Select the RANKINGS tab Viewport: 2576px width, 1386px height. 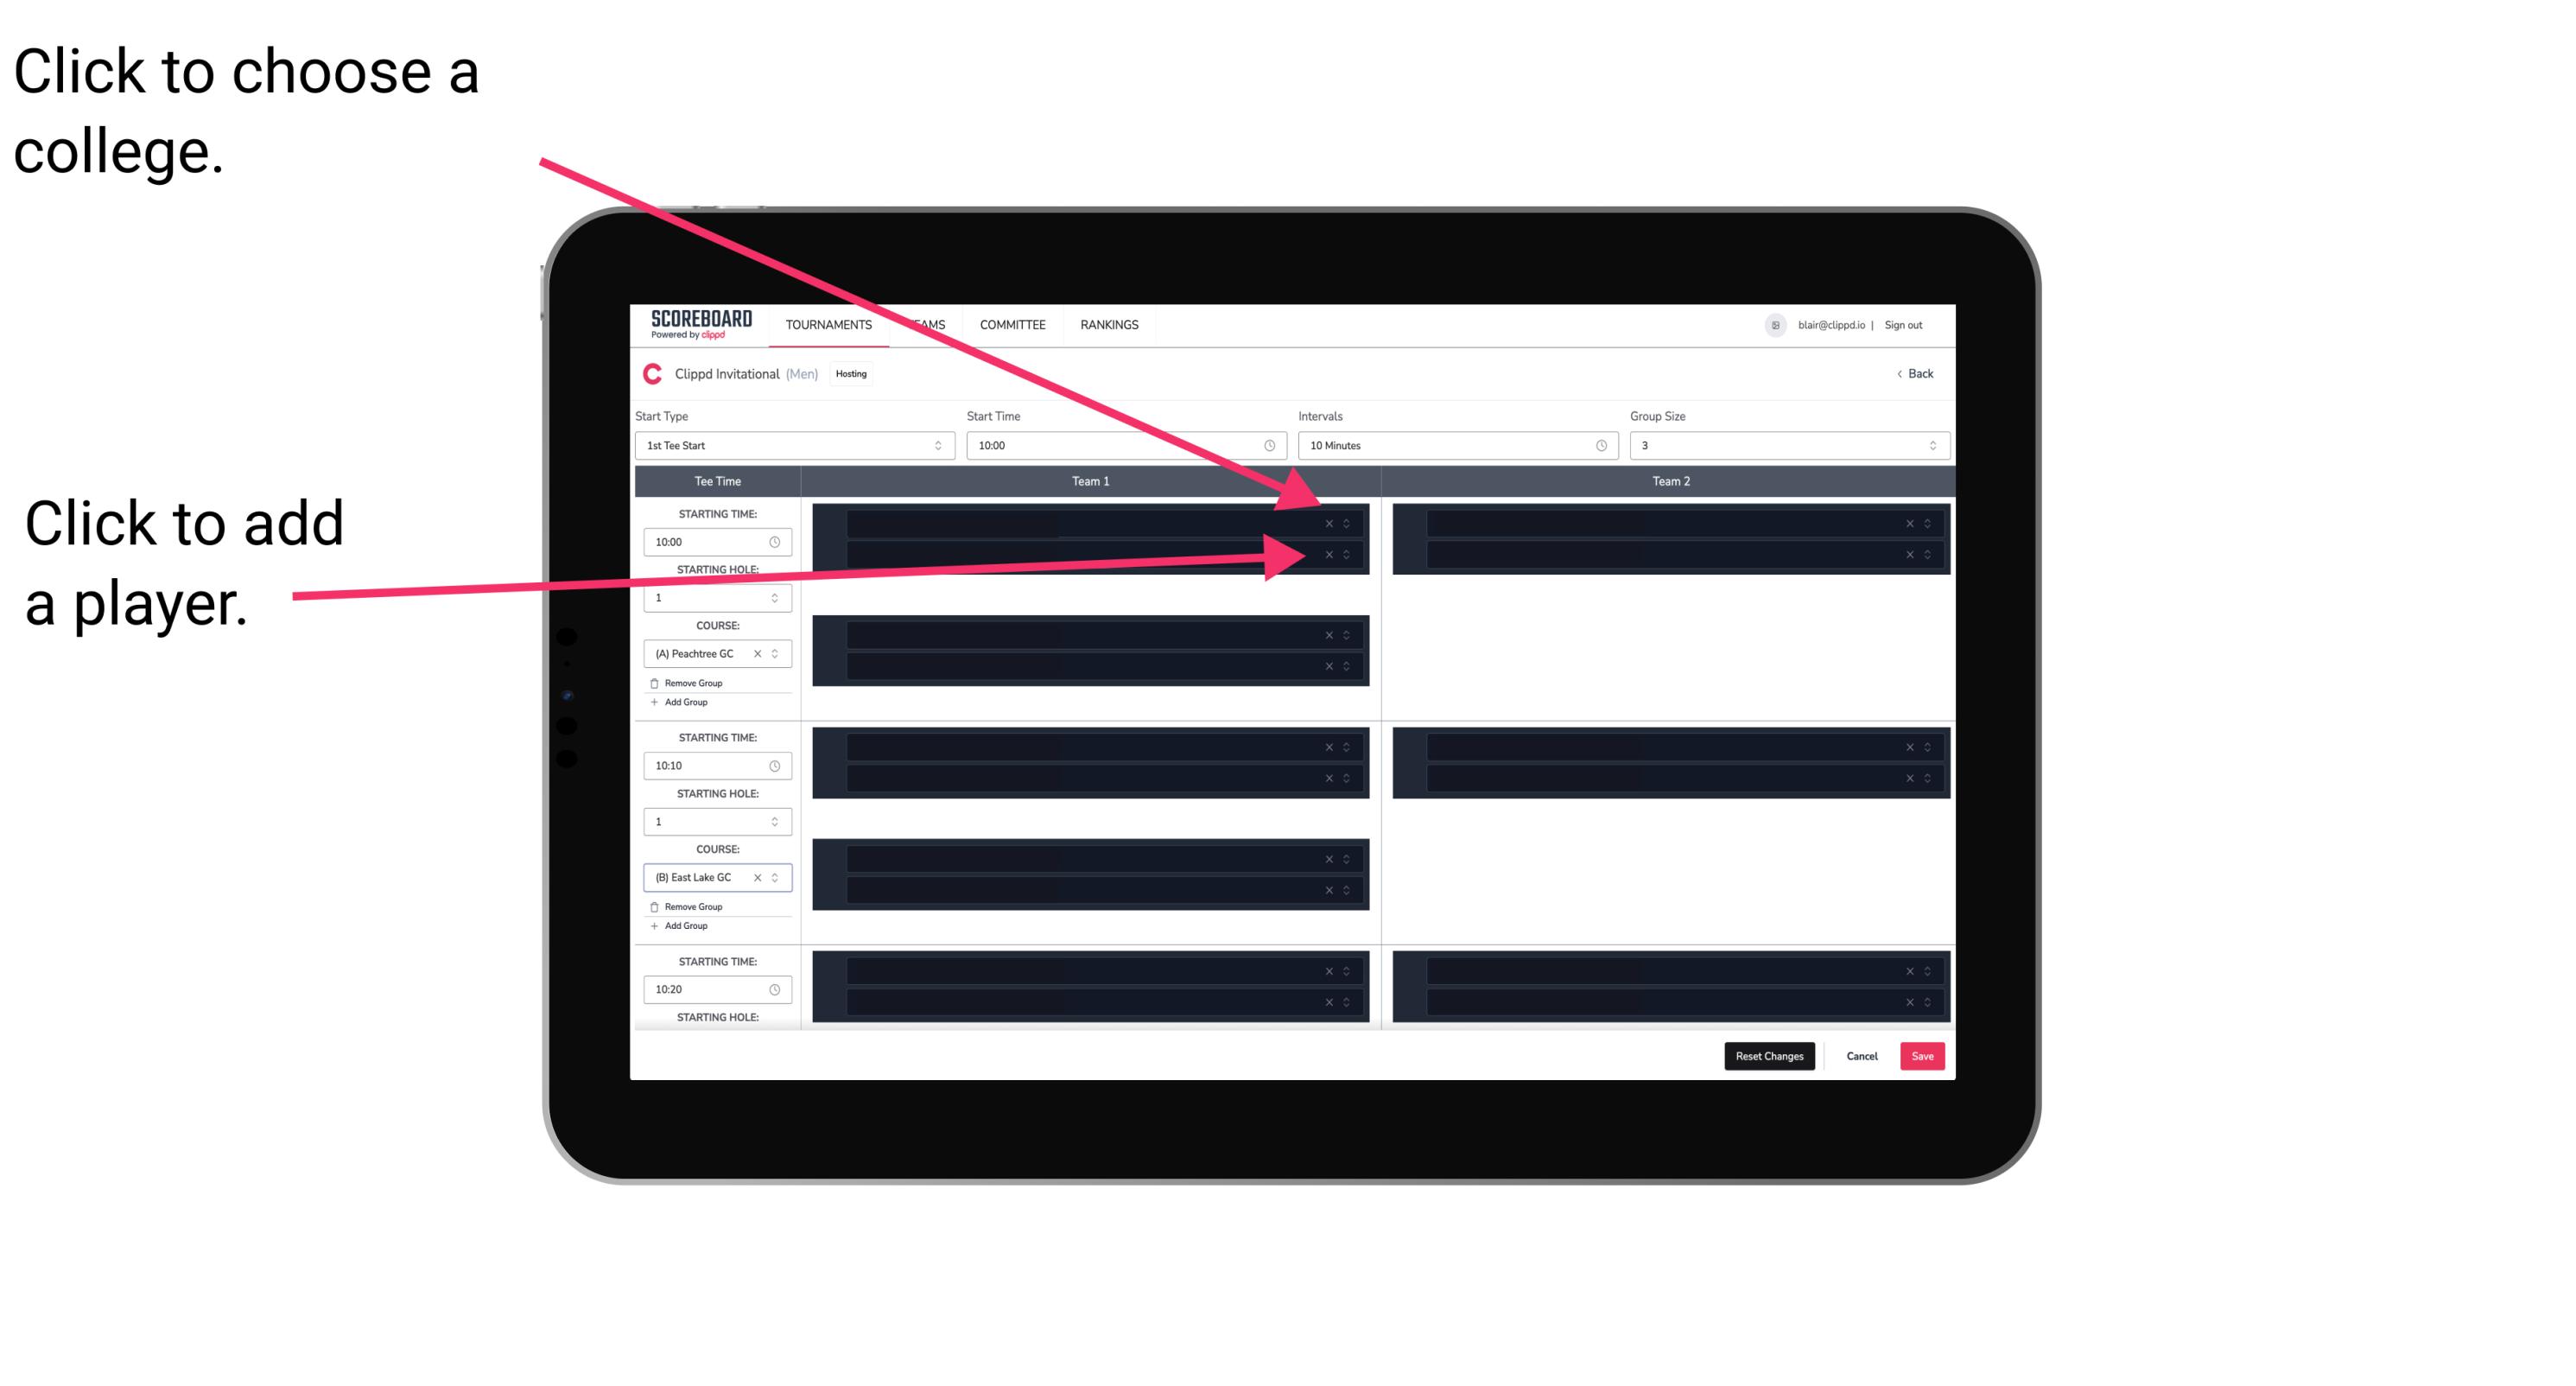1109,326
